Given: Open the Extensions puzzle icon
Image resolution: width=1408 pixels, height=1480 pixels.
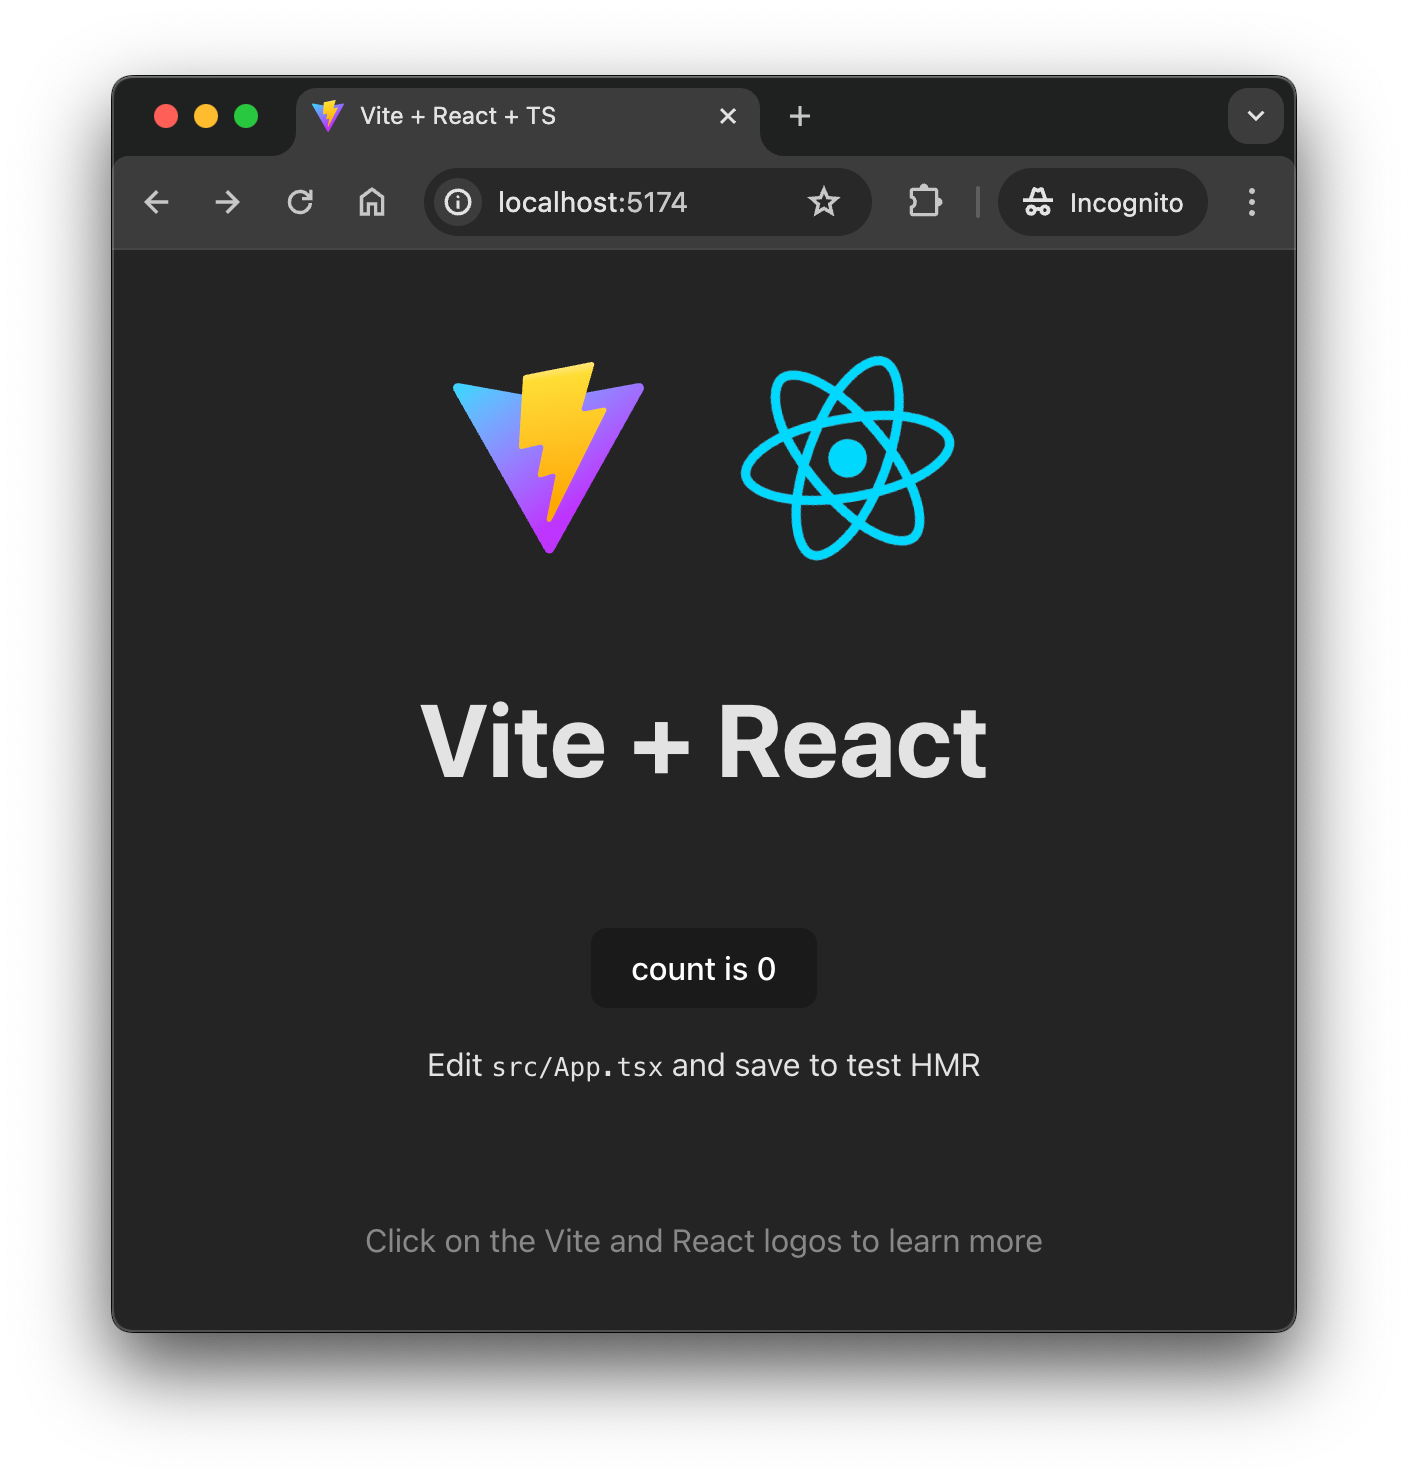Looking at the screenshot, I should tap(925, 202).
